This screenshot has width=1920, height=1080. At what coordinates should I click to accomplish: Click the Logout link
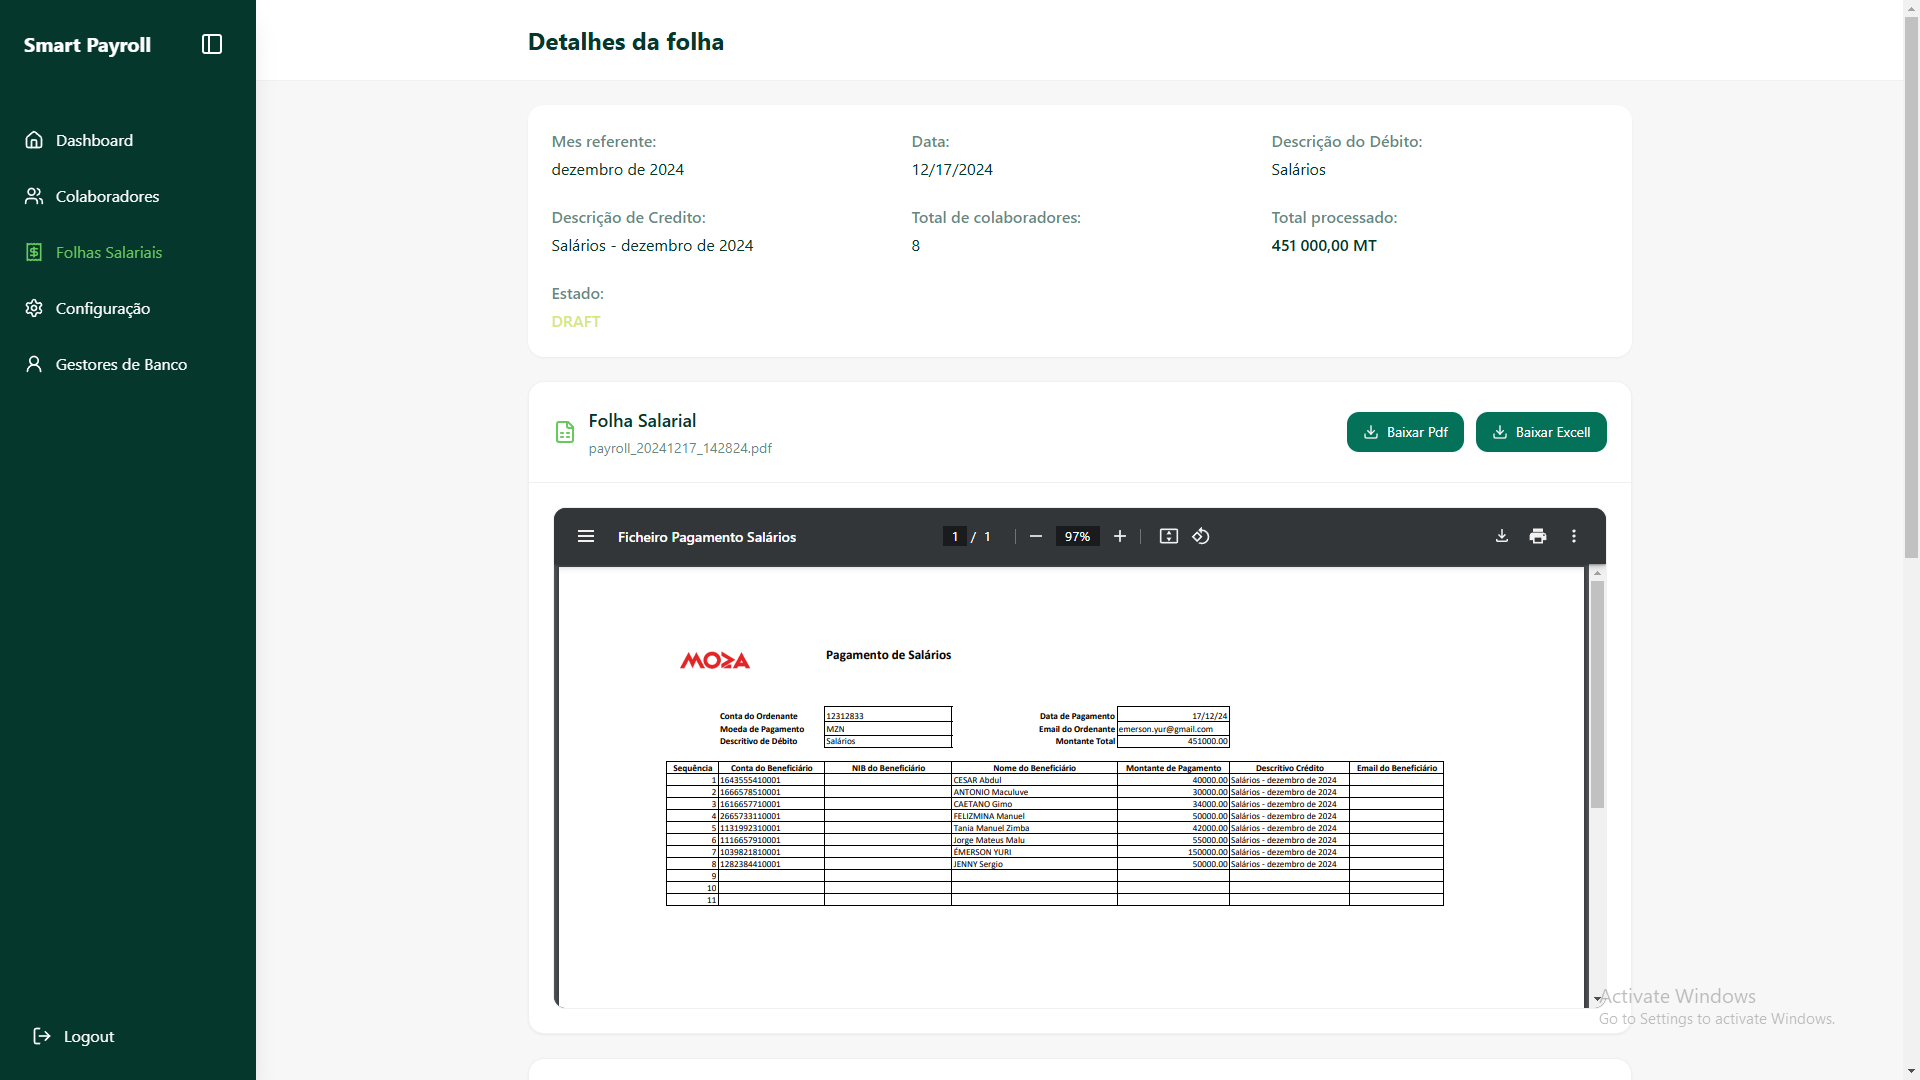pos(88,1036)
